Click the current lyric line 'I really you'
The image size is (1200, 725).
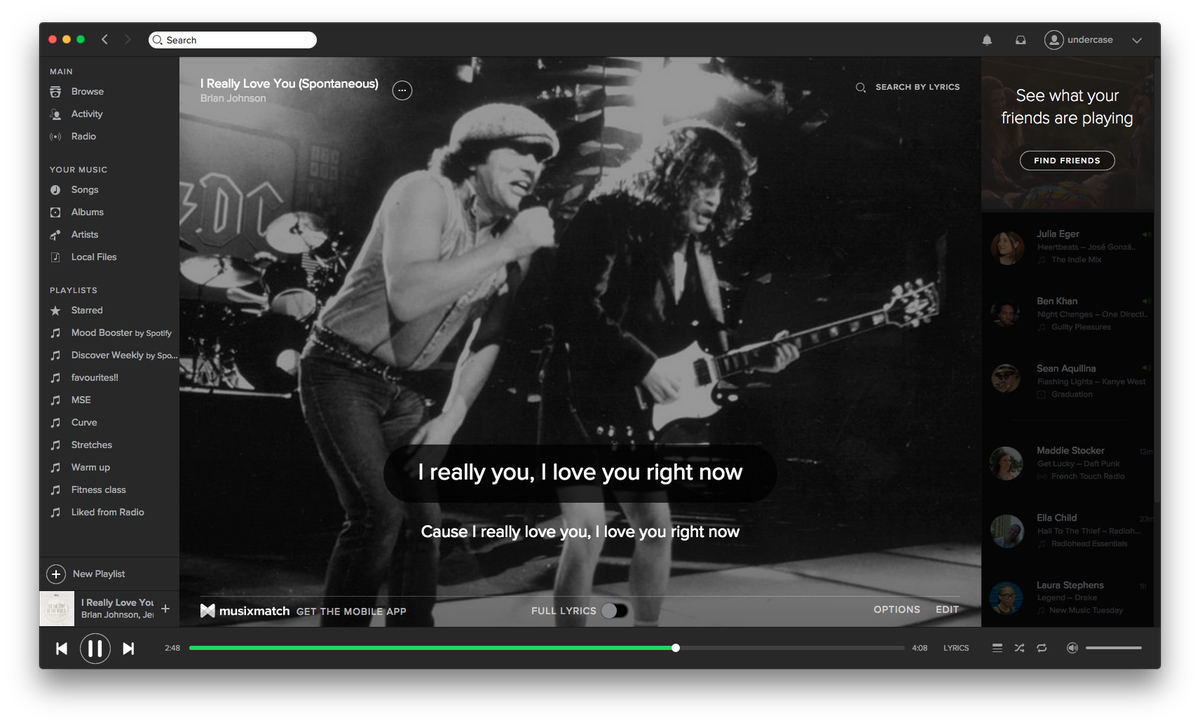(x=580, y=473)
